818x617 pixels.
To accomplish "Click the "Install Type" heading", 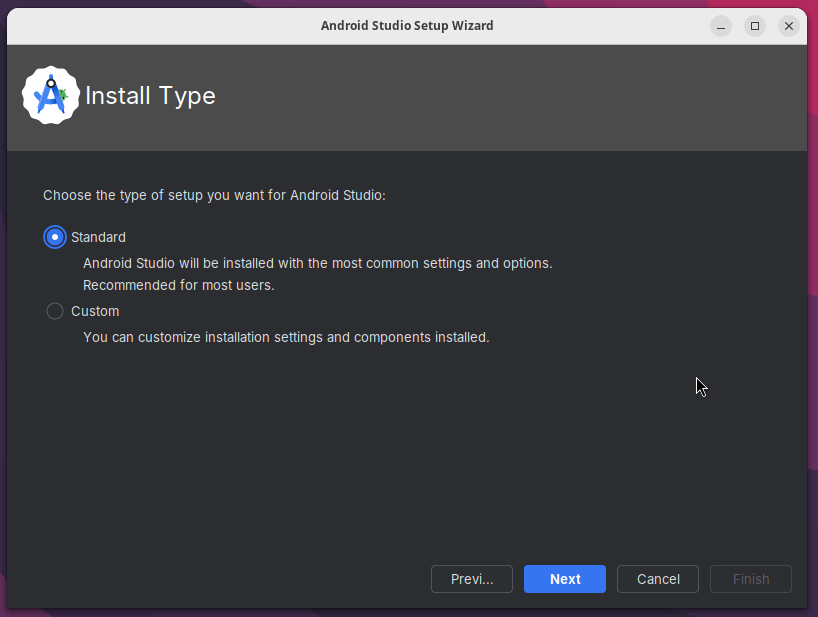I will 150,96.
